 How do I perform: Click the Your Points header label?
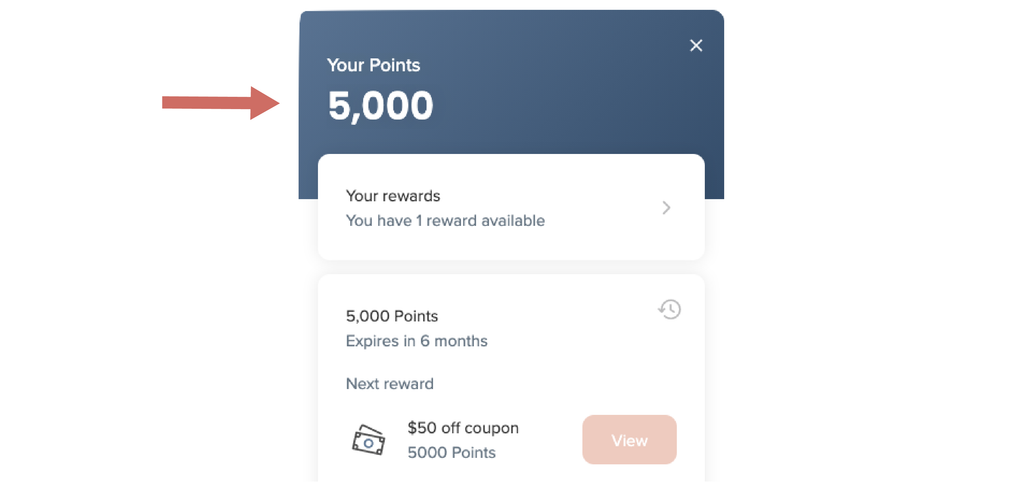pos(373,65)
